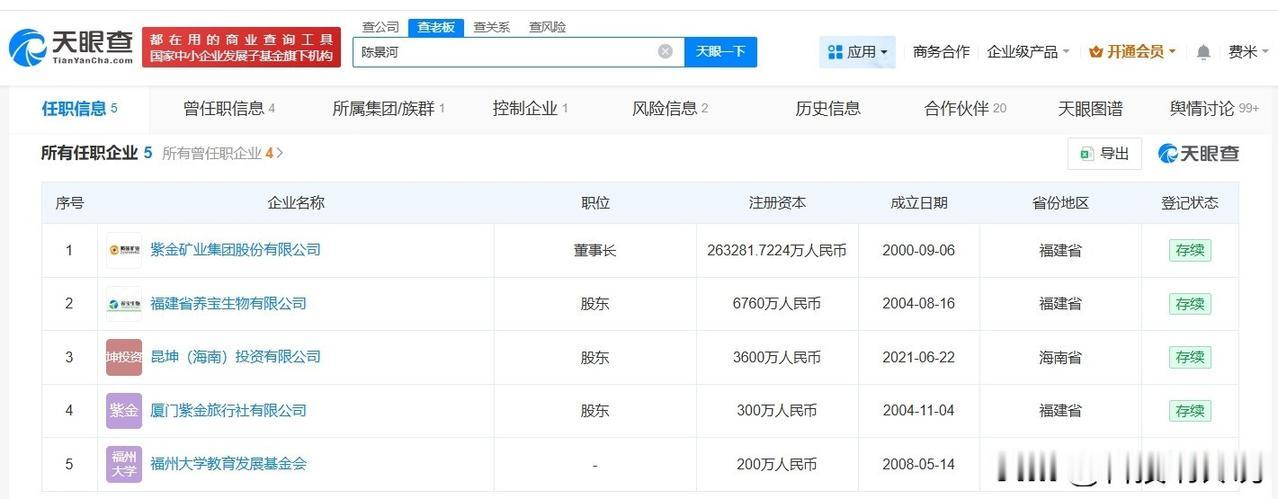1278x499 pixels.
Task: Focus the search box containing 陈景河
Action: pos(518,52)
